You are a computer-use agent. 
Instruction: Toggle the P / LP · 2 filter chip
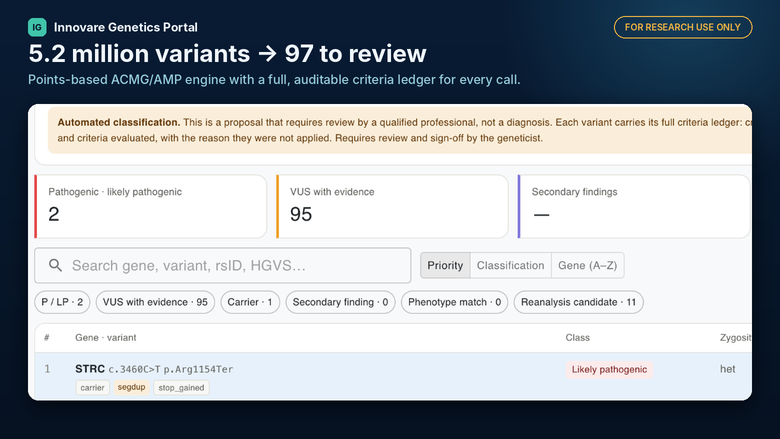pos(62,302)
